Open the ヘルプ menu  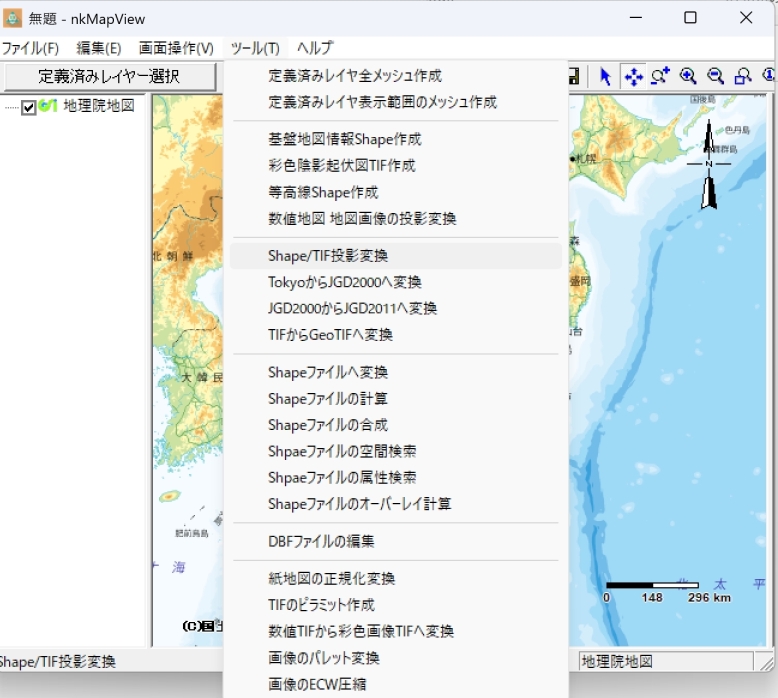[x=315, y=48]
